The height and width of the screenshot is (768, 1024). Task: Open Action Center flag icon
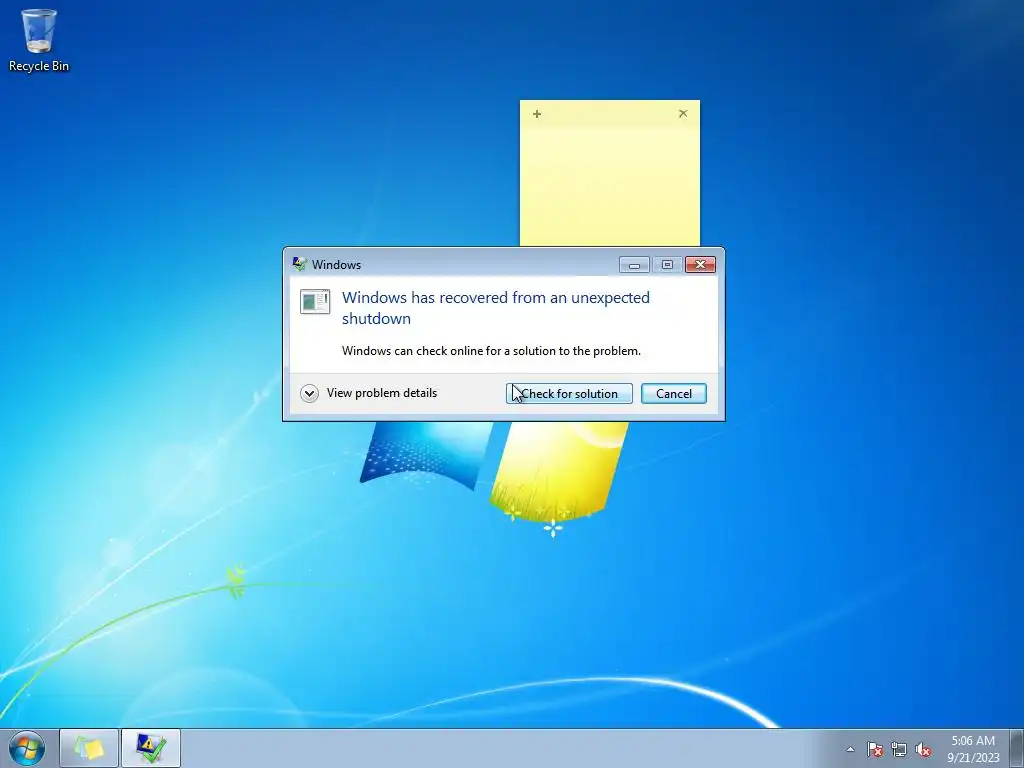(874, 749)
